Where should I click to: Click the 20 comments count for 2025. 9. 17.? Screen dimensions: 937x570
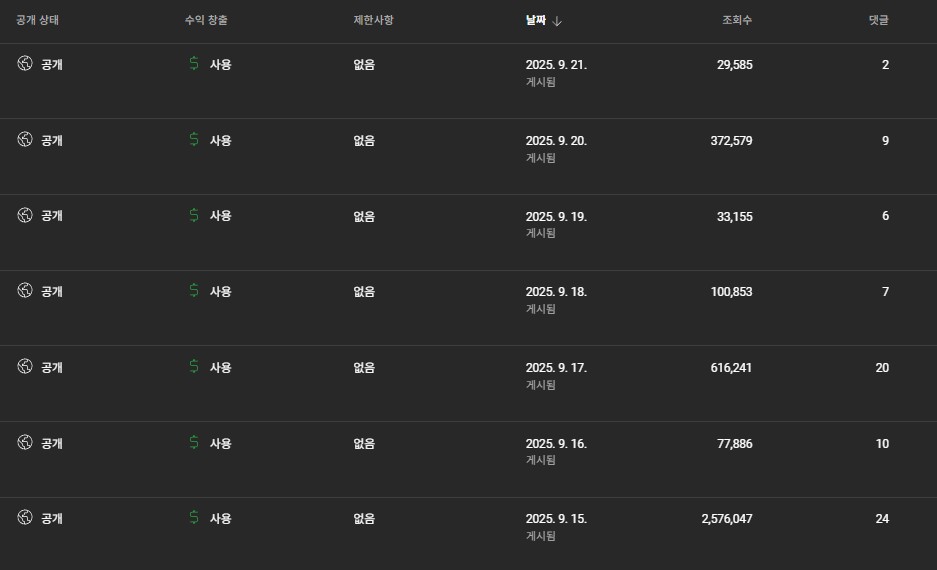882,367
